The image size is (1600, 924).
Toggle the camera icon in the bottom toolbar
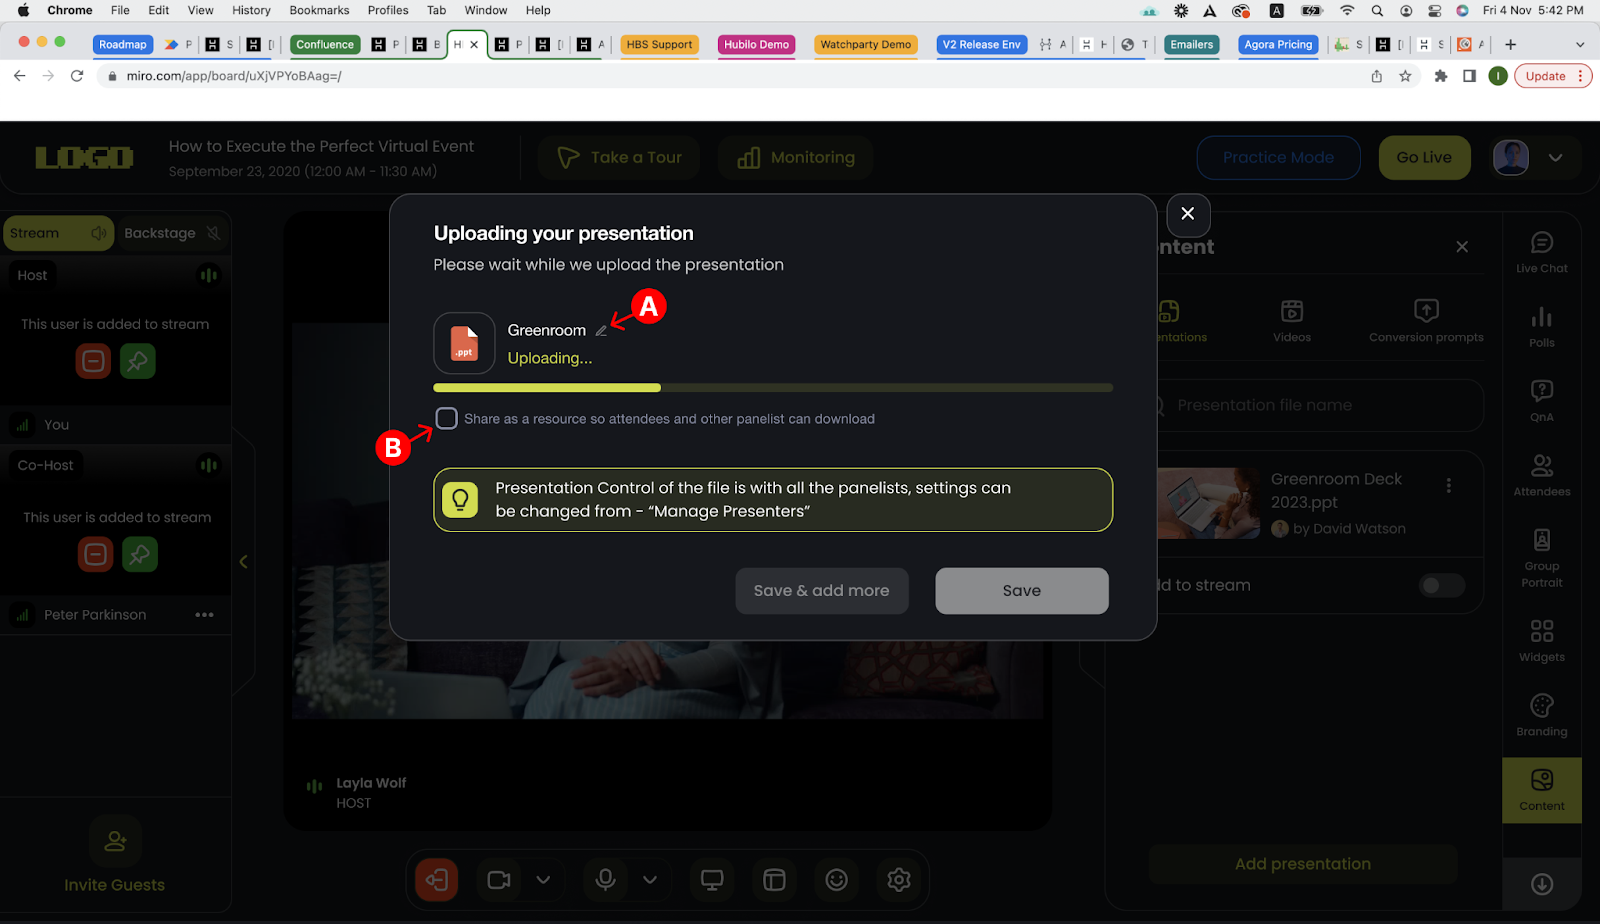[498, 880]
